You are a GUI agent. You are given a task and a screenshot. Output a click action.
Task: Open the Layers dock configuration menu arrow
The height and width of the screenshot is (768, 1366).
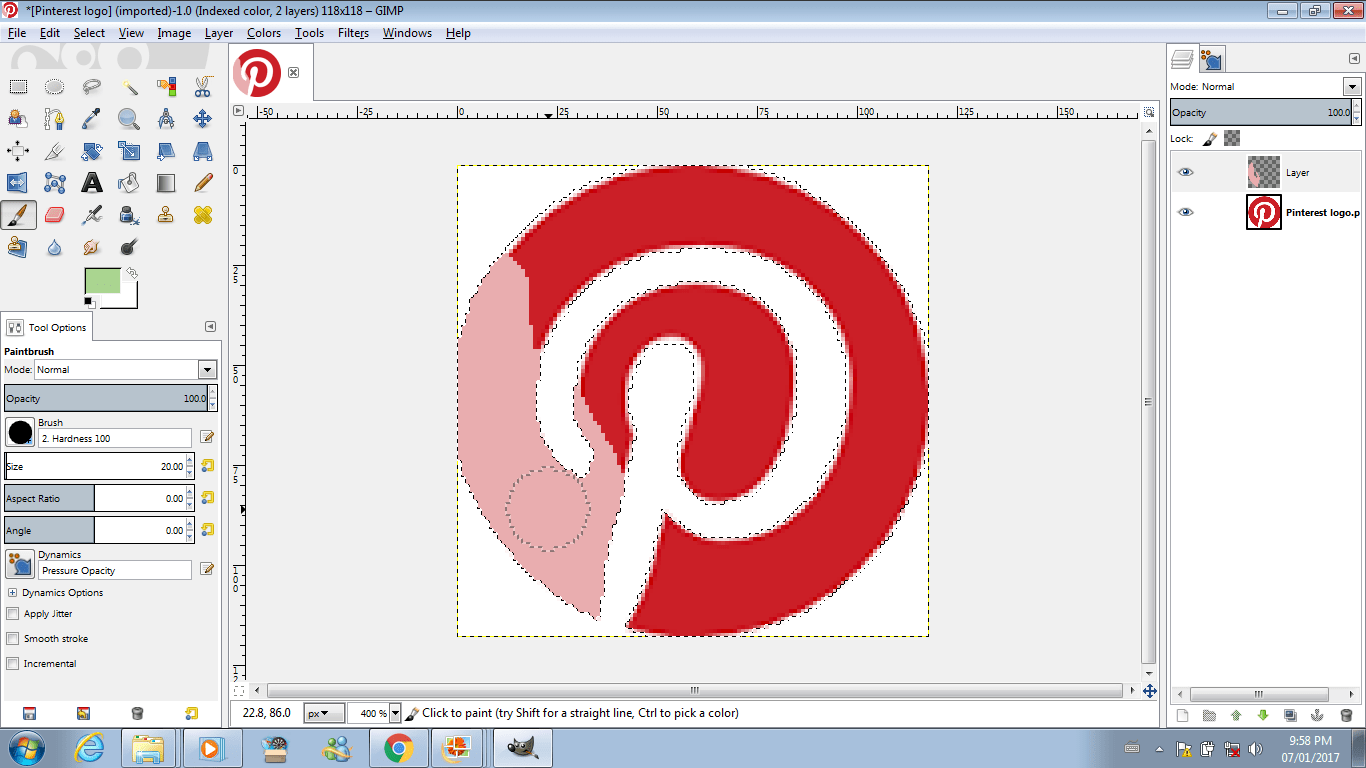[x=1353, y=60]
